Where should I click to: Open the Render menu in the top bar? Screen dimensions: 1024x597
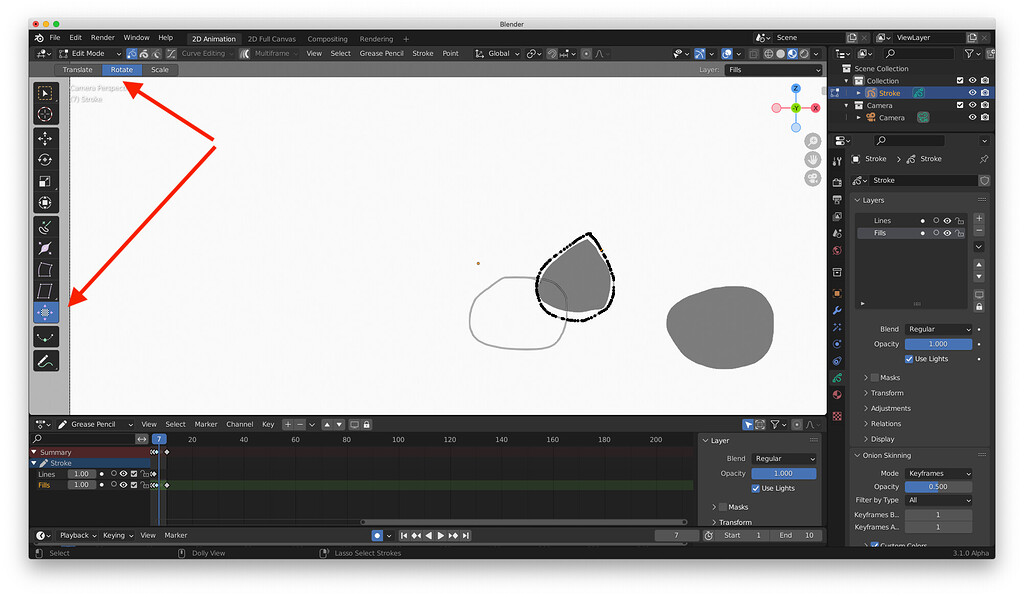coord(103,37)
